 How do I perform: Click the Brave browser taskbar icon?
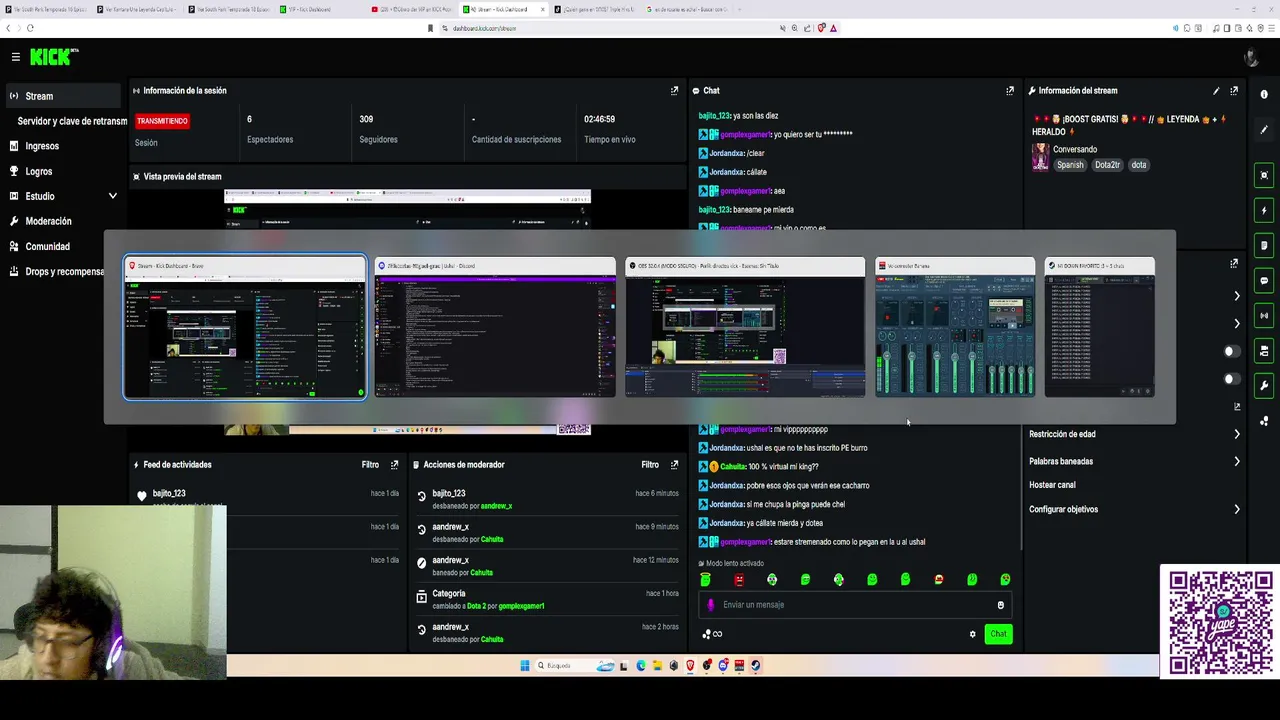tap(690, 666)
